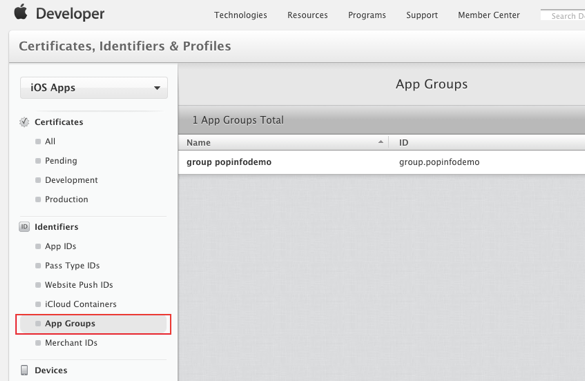Select the group popinfodemo row name

(229, 162)
